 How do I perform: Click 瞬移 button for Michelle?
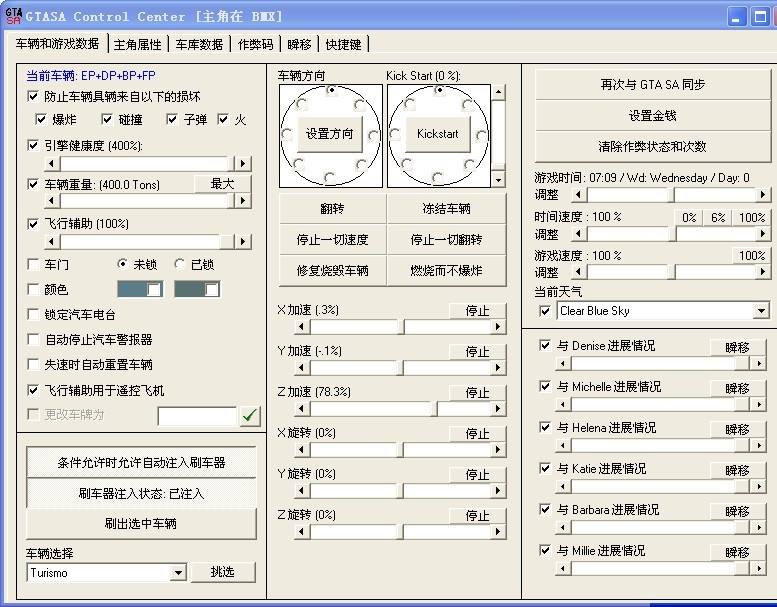[737, 388]
